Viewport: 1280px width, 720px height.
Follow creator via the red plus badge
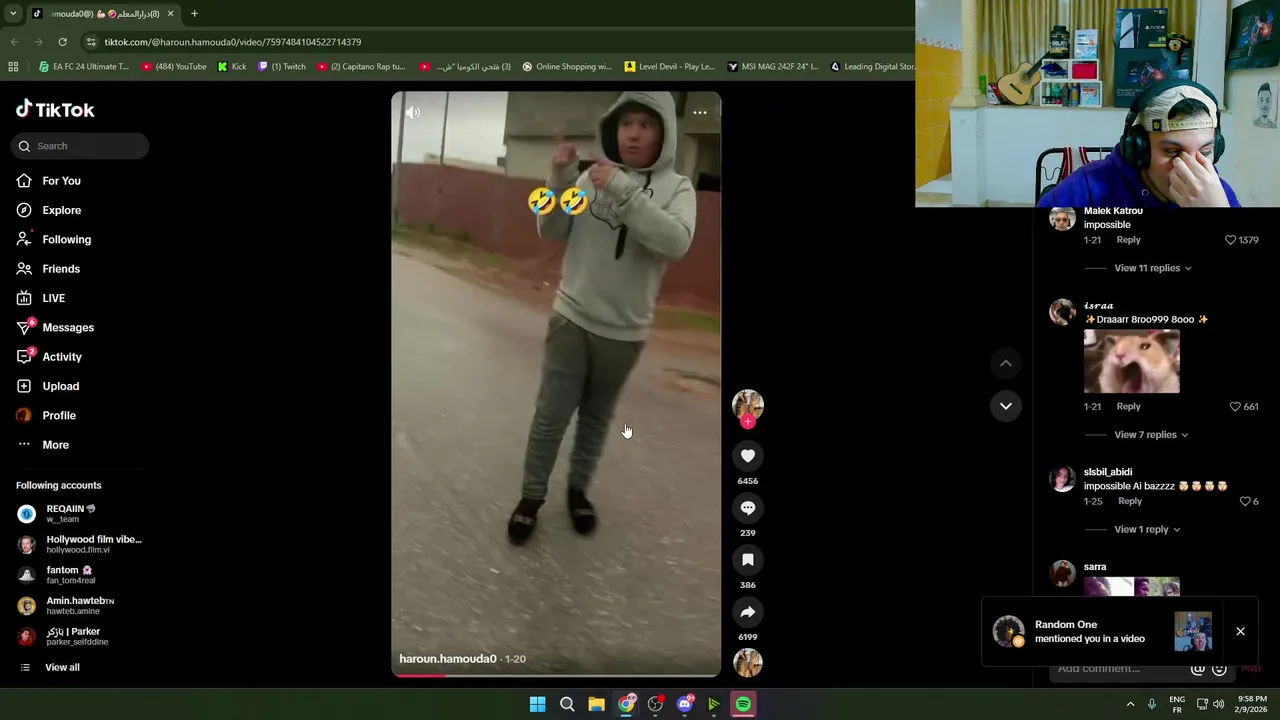(748, 422)
